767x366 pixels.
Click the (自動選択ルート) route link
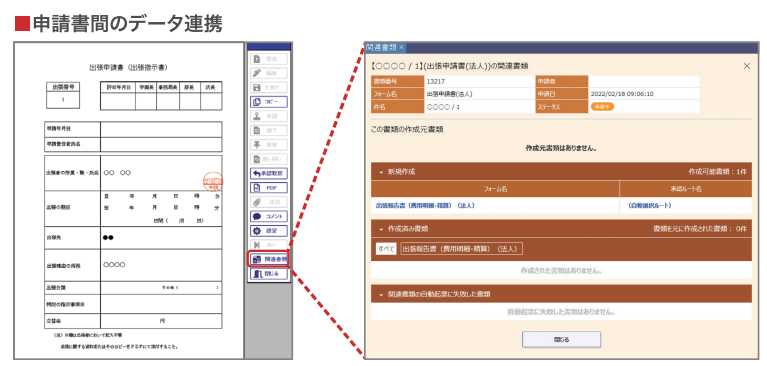[x=649, y=206]
